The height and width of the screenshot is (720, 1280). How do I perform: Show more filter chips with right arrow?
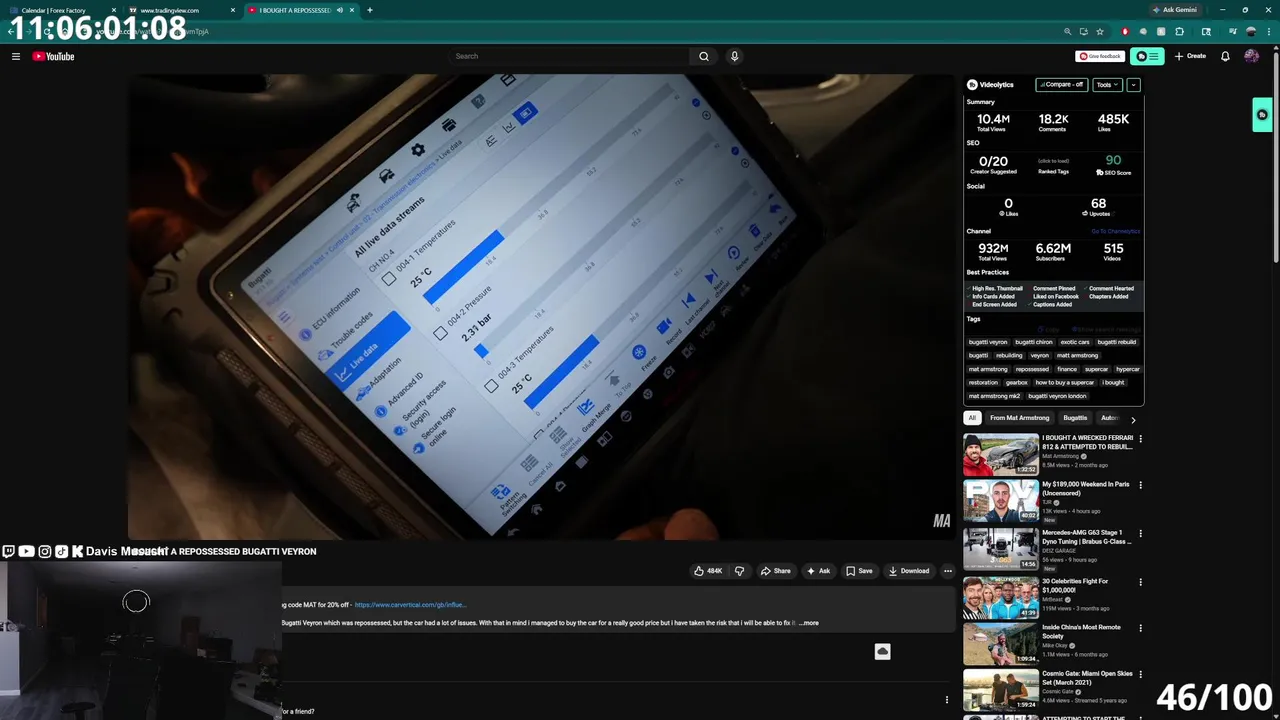click(1133, 419)
